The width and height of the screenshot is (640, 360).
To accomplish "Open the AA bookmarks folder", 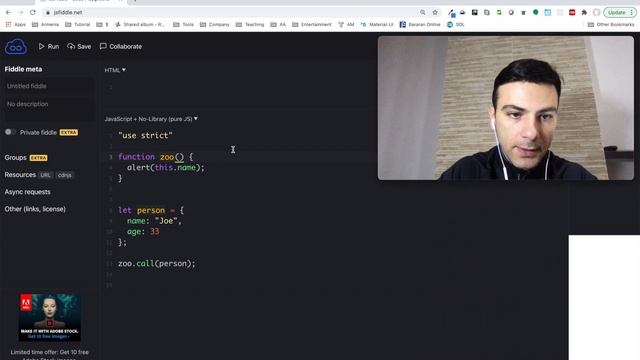I will pyautogui.click(x=278, y=24).
